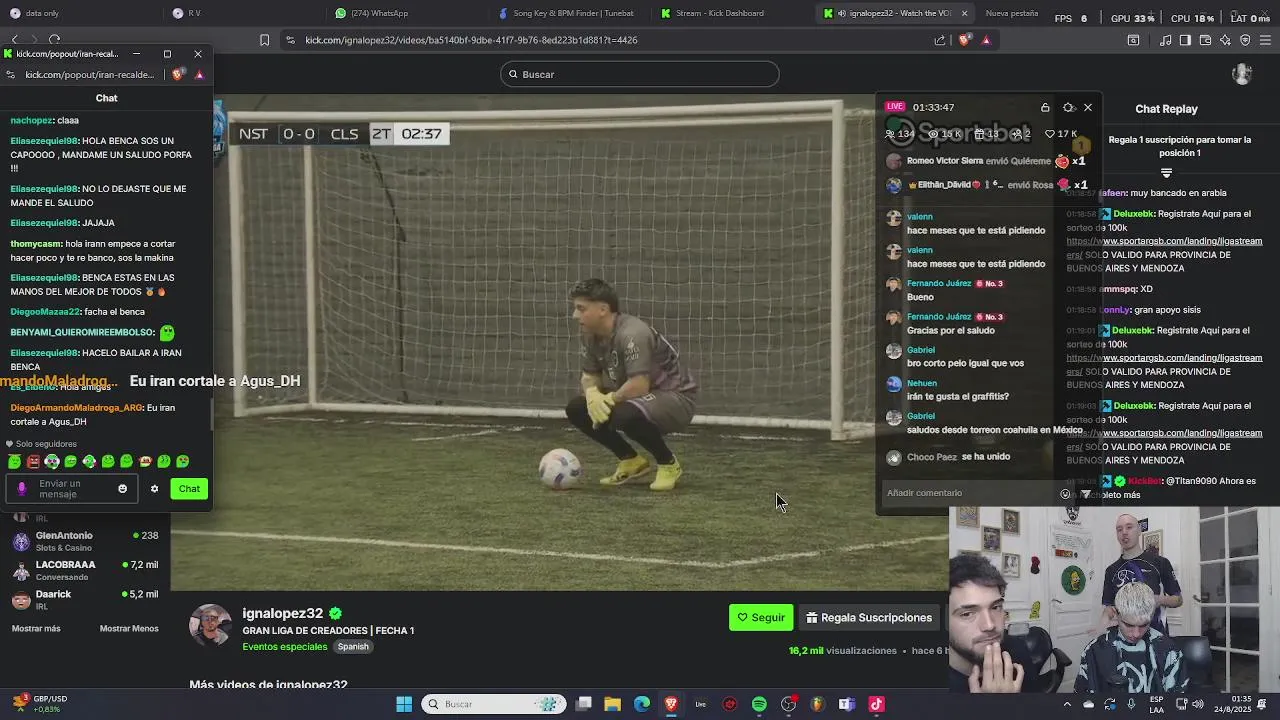Click the volume icon in system tray

click(x=1196, y=704)
